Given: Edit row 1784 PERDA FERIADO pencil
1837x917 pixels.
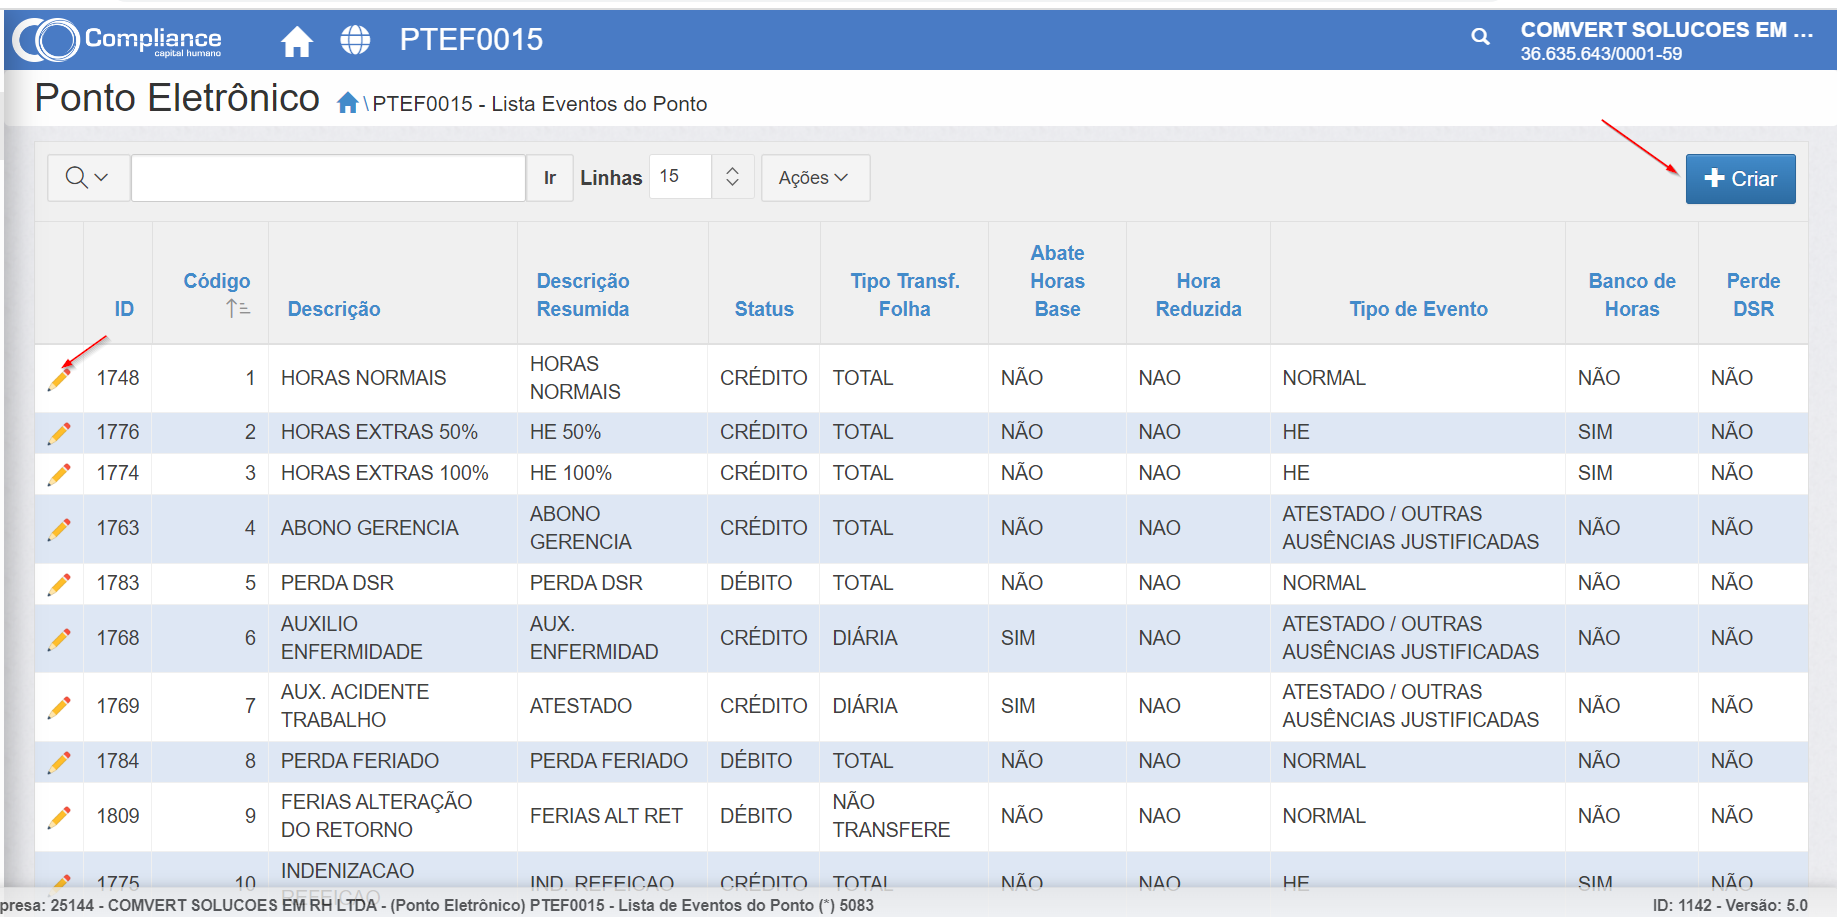Looking at the screenshot, I should click(59, 762).
